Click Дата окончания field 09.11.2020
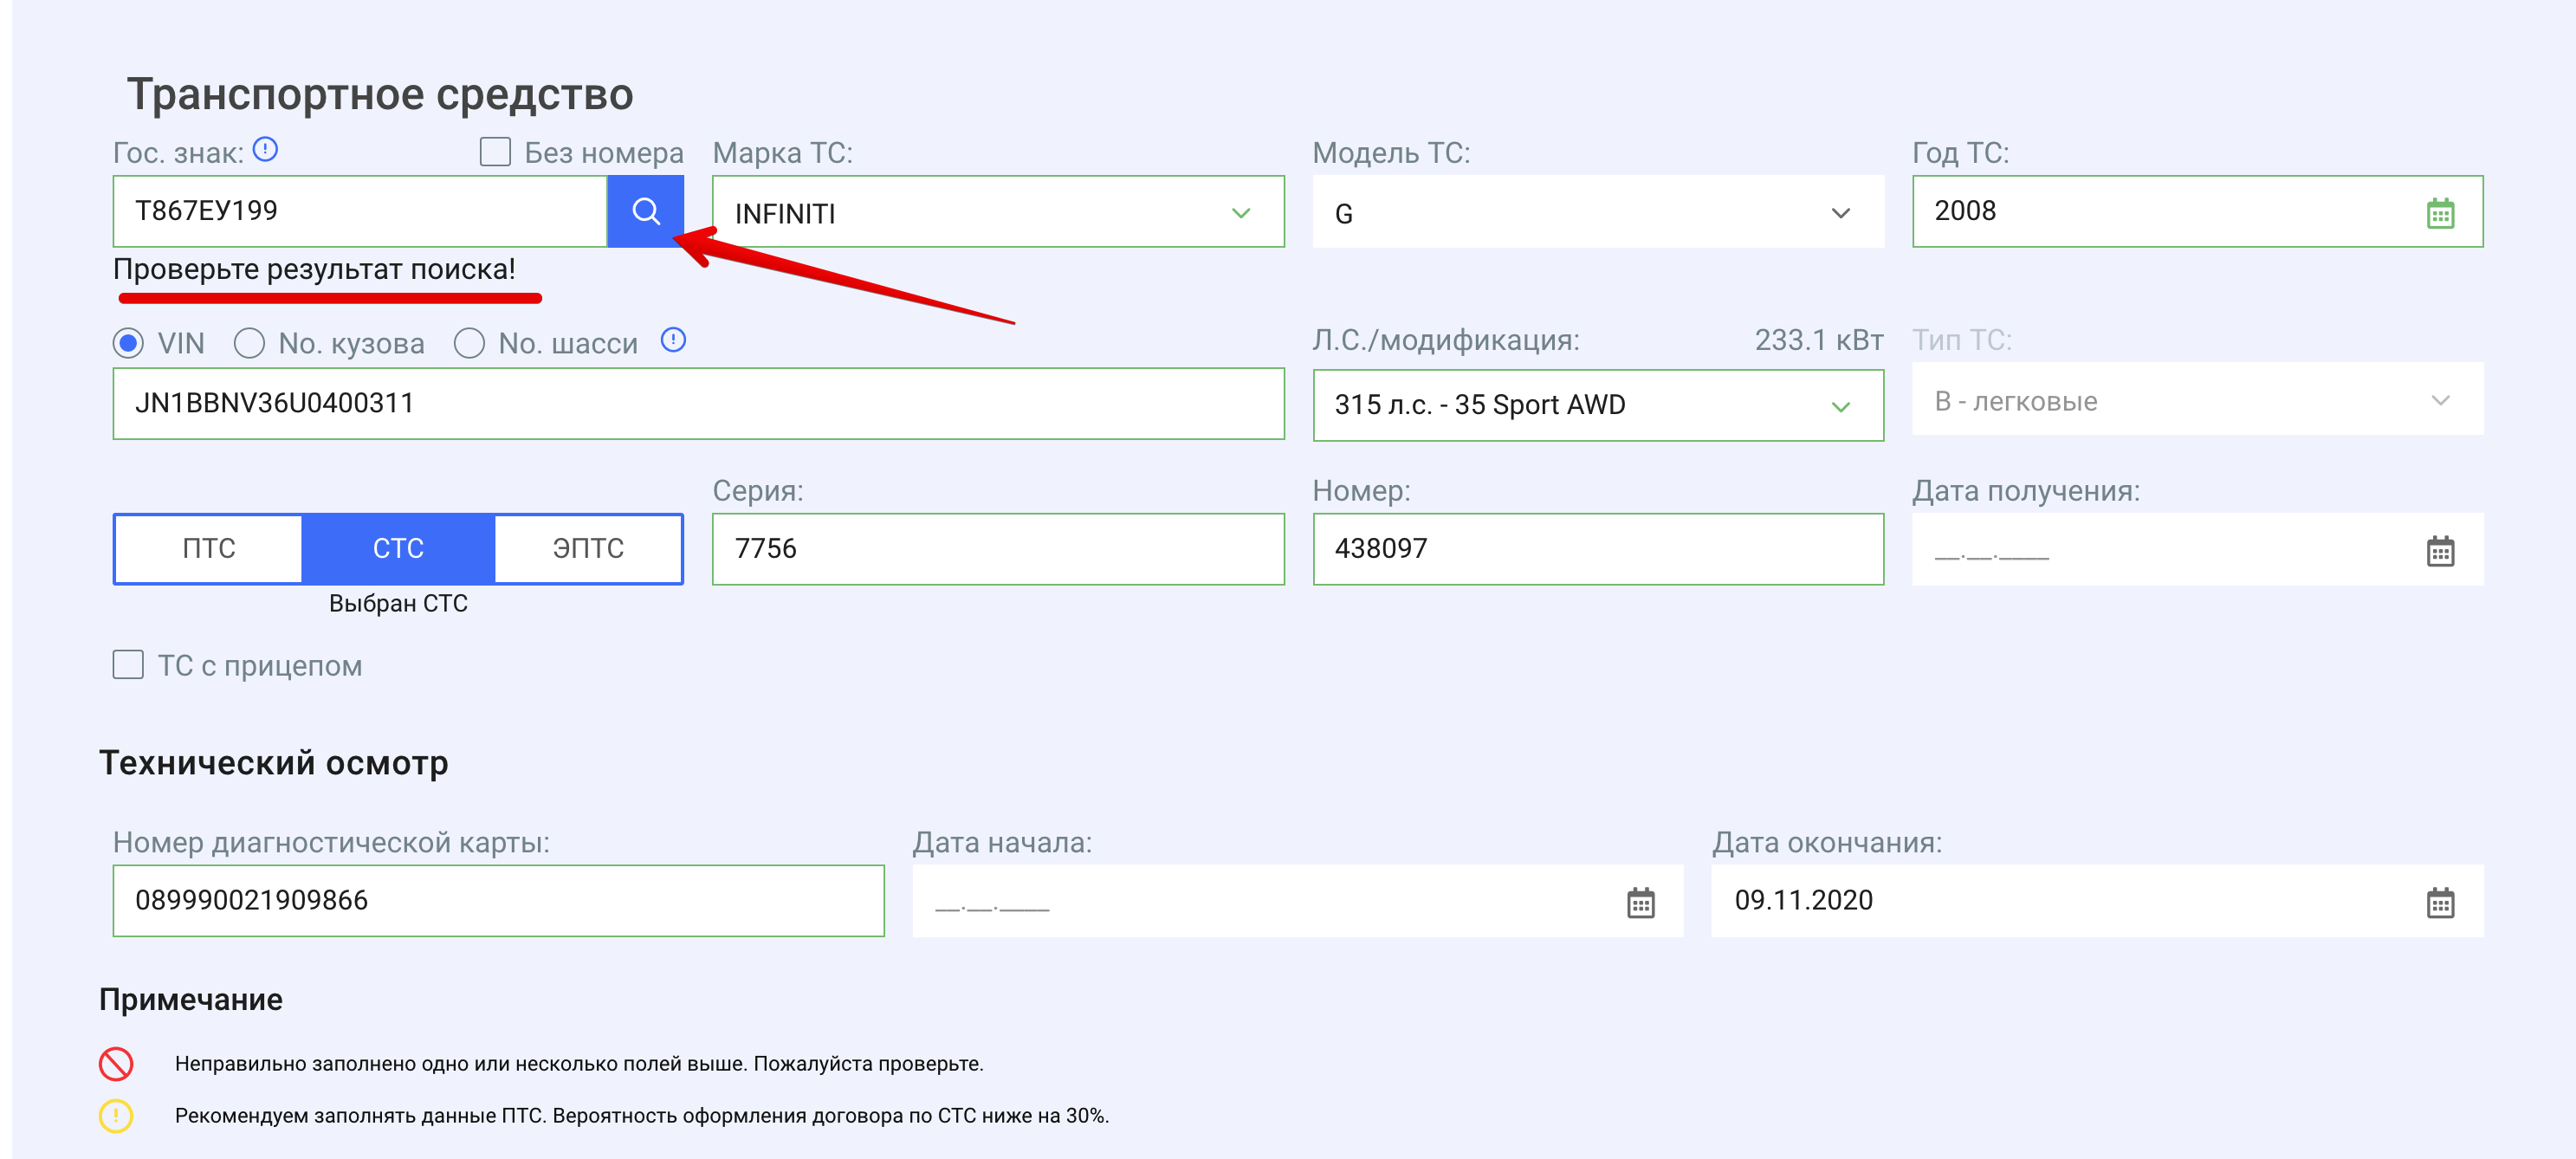The image size is (2576, 1159). pos(2097,901)
